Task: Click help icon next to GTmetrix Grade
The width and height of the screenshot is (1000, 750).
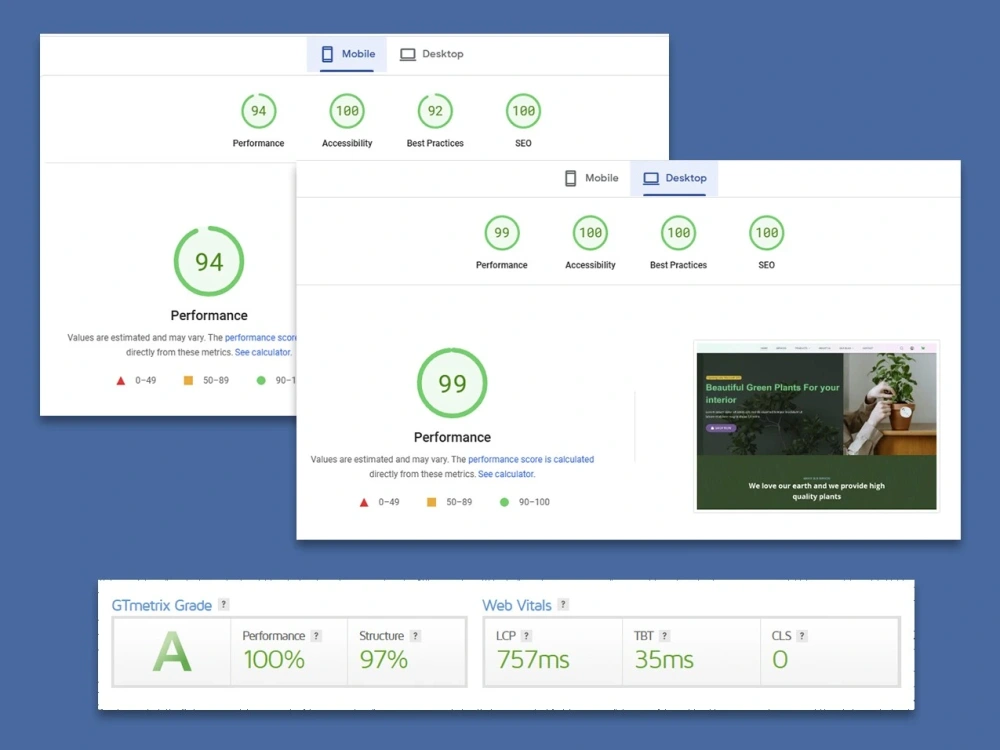Action: pos(223,605)
